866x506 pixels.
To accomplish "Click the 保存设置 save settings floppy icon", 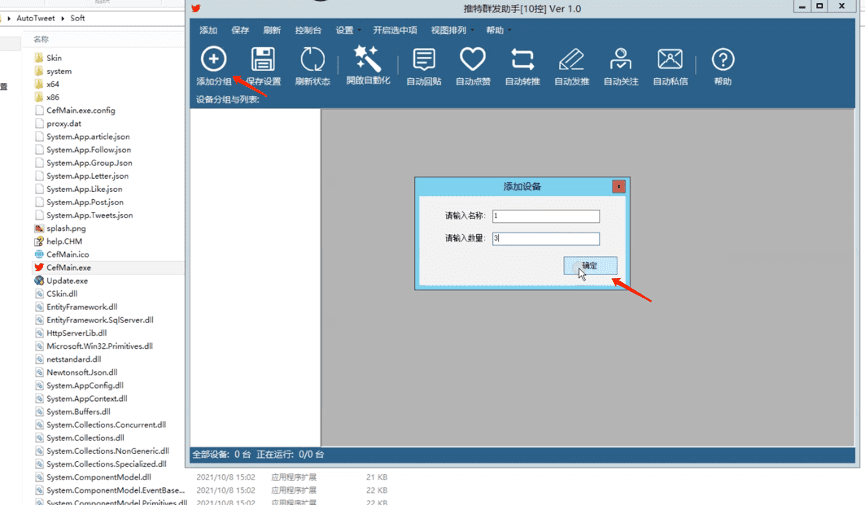I will [x=263, y=59].
